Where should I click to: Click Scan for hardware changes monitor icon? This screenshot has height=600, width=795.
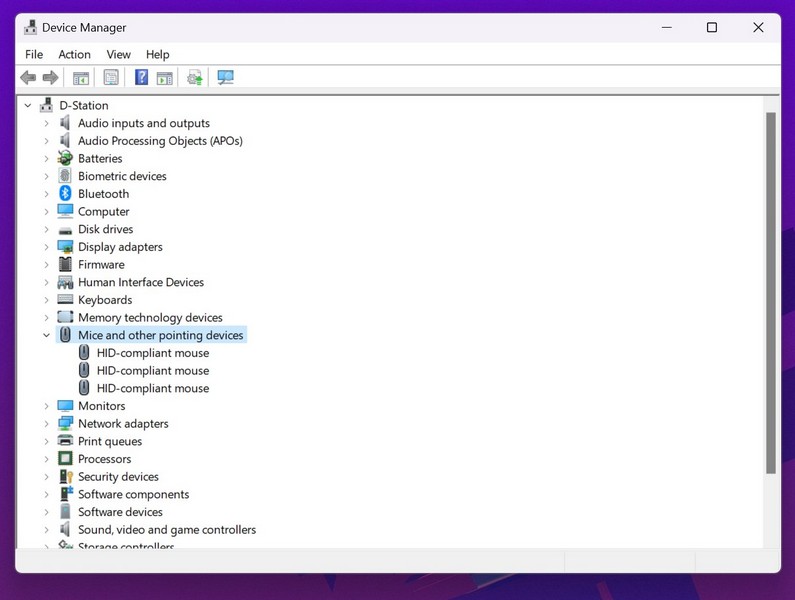coord(225,78)
